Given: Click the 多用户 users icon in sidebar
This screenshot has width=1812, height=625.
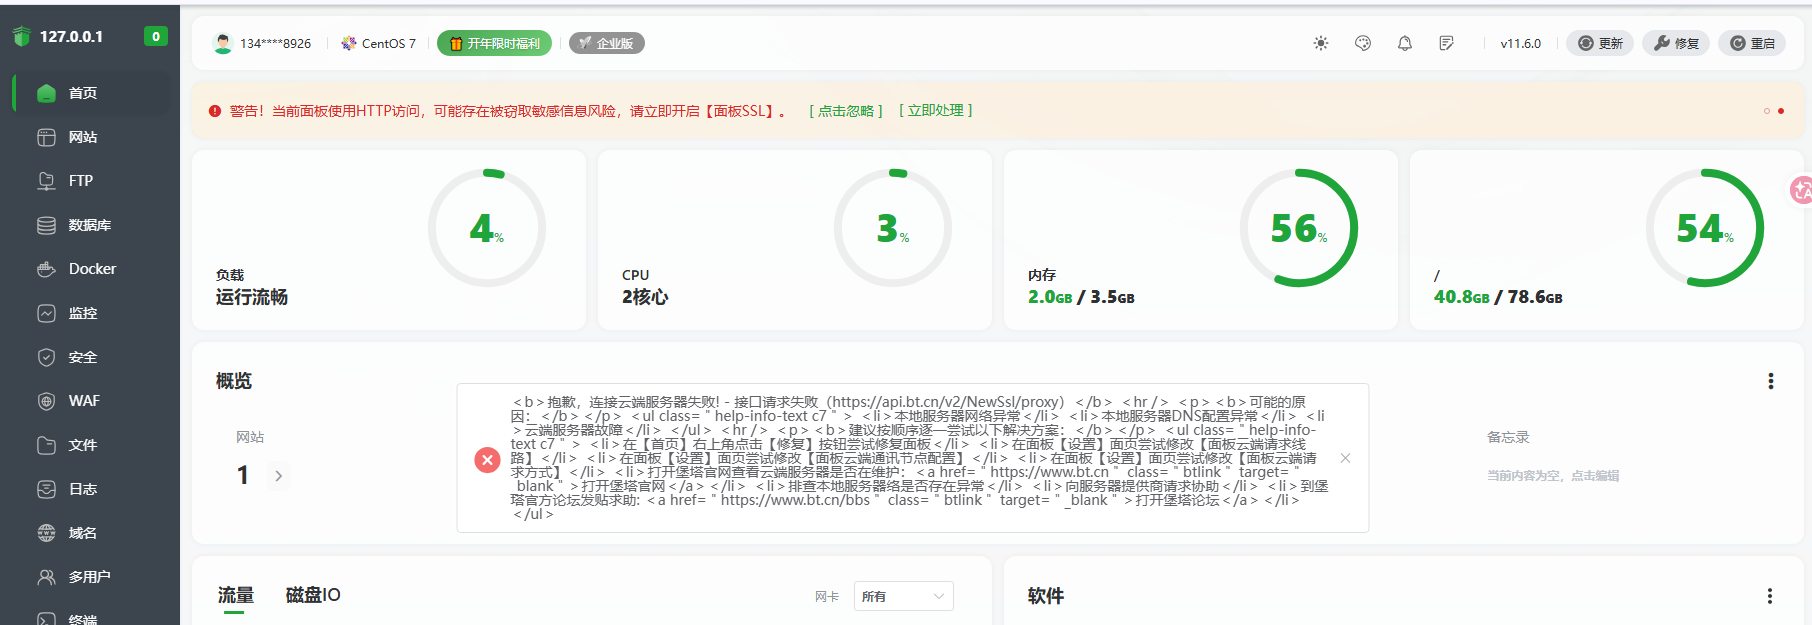Looking at the screenshot, I should tap(46, 577).
